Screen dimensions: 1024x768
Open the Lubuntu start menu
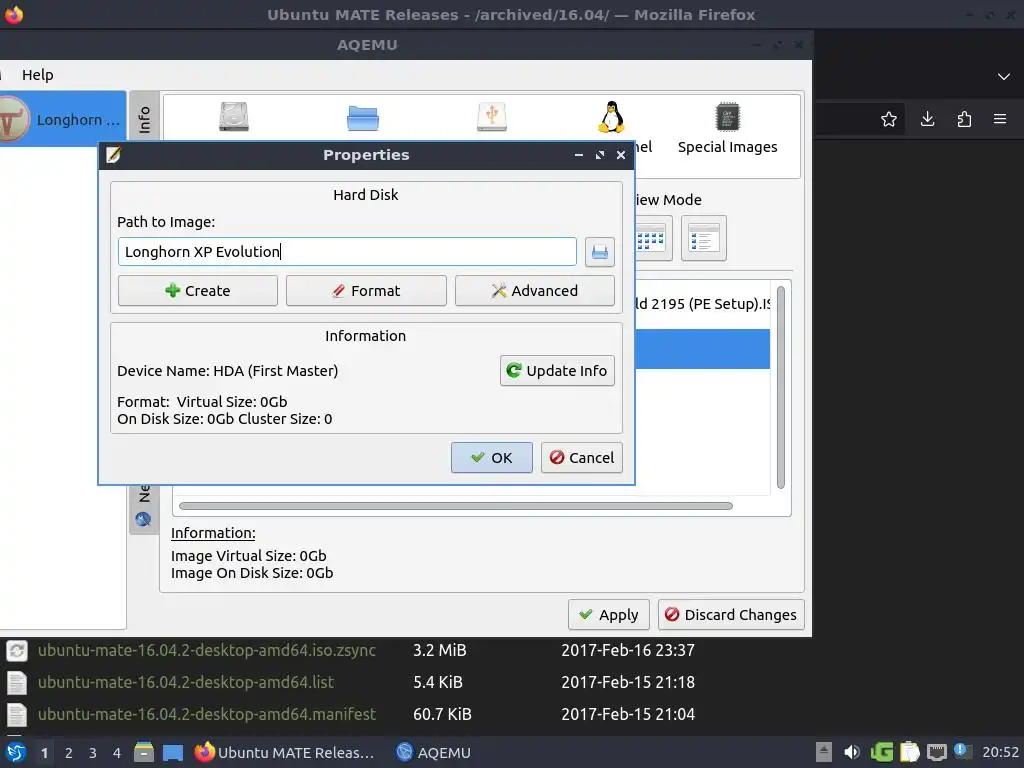click(x=15, y=752)
